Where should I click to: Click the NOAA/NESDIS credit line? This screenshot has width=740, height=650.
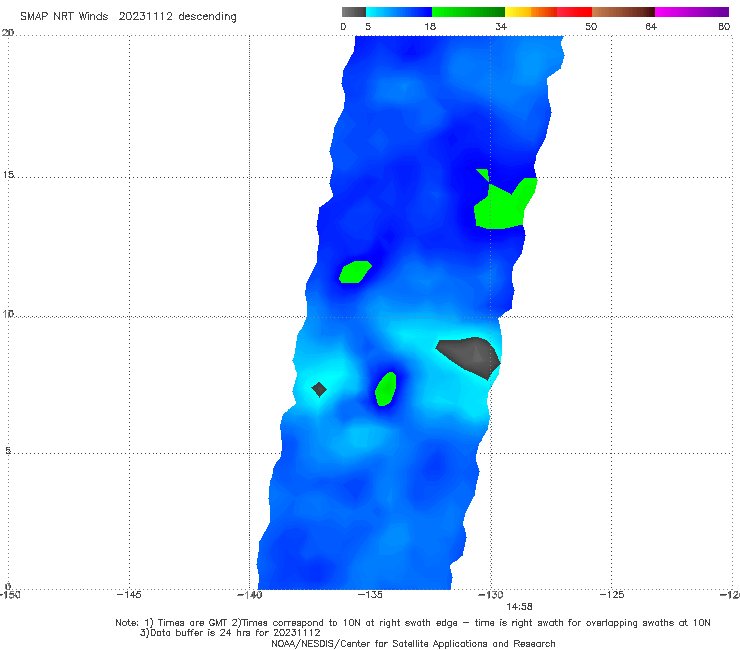coord(413,644)
